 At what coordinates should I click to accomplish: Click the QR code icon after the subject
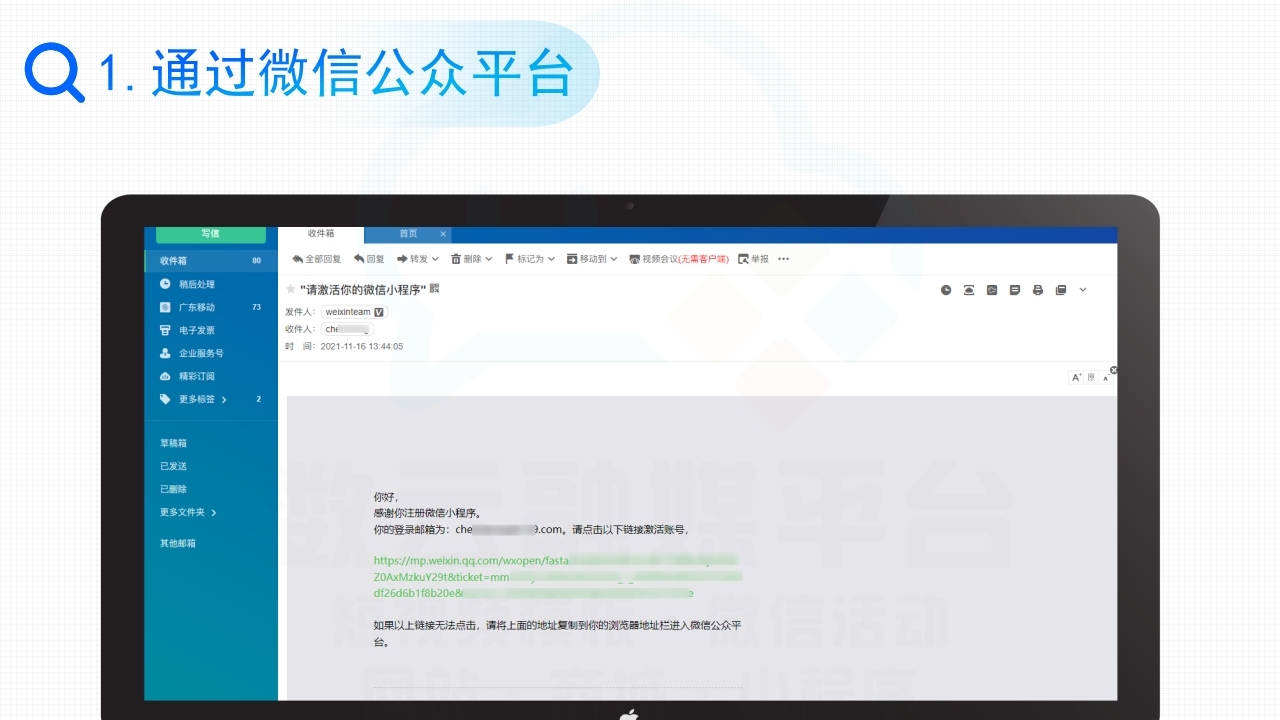click(434, 288)
